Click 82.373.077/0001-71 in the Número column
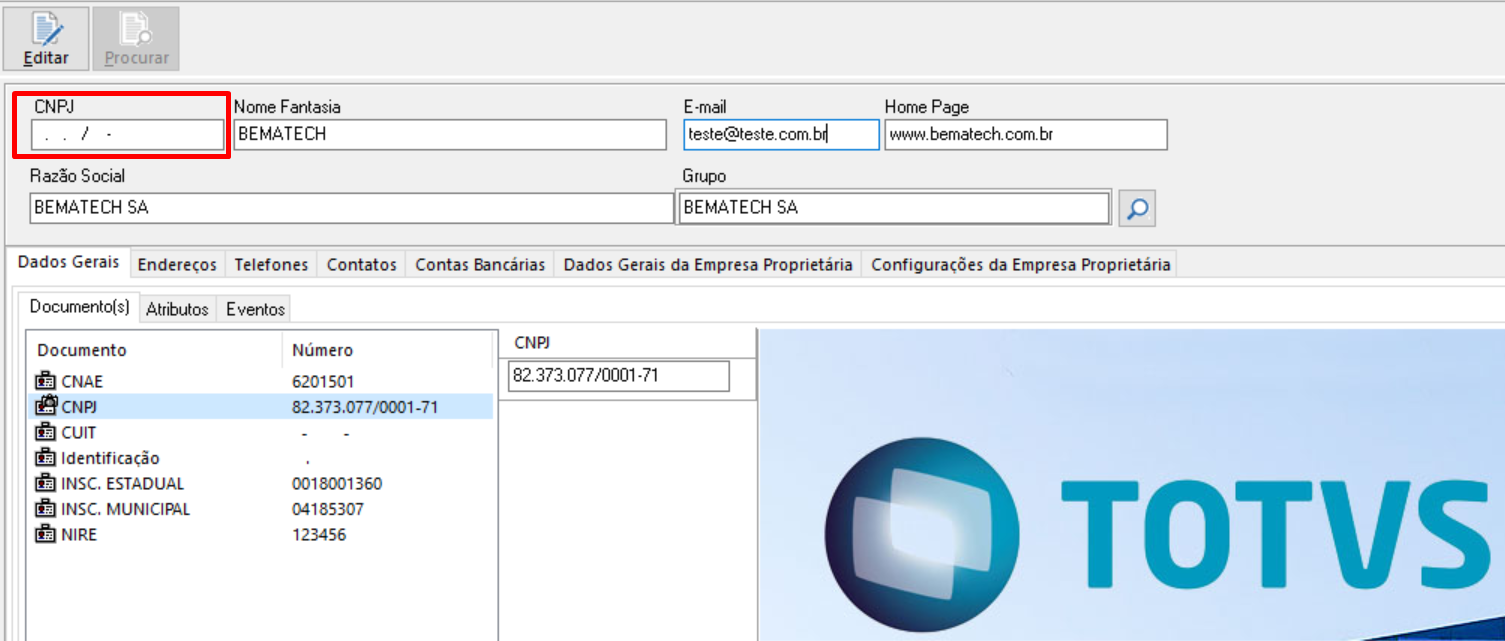 (365, 407)
